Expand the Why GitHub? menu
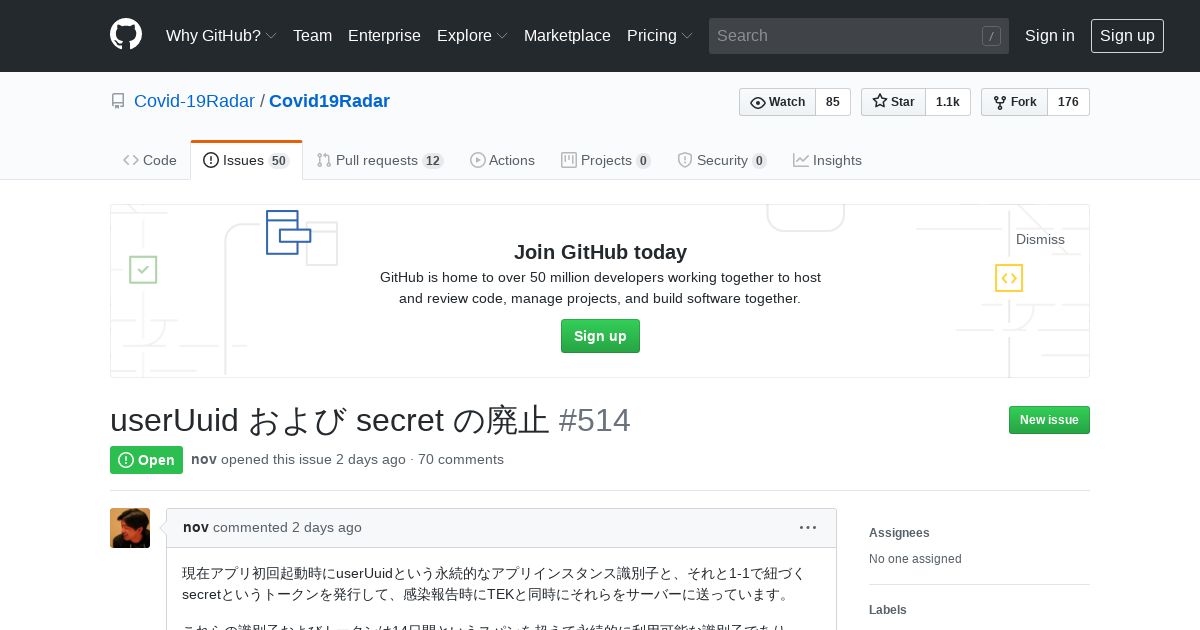 pyautogui.click(x=221, y=35)
